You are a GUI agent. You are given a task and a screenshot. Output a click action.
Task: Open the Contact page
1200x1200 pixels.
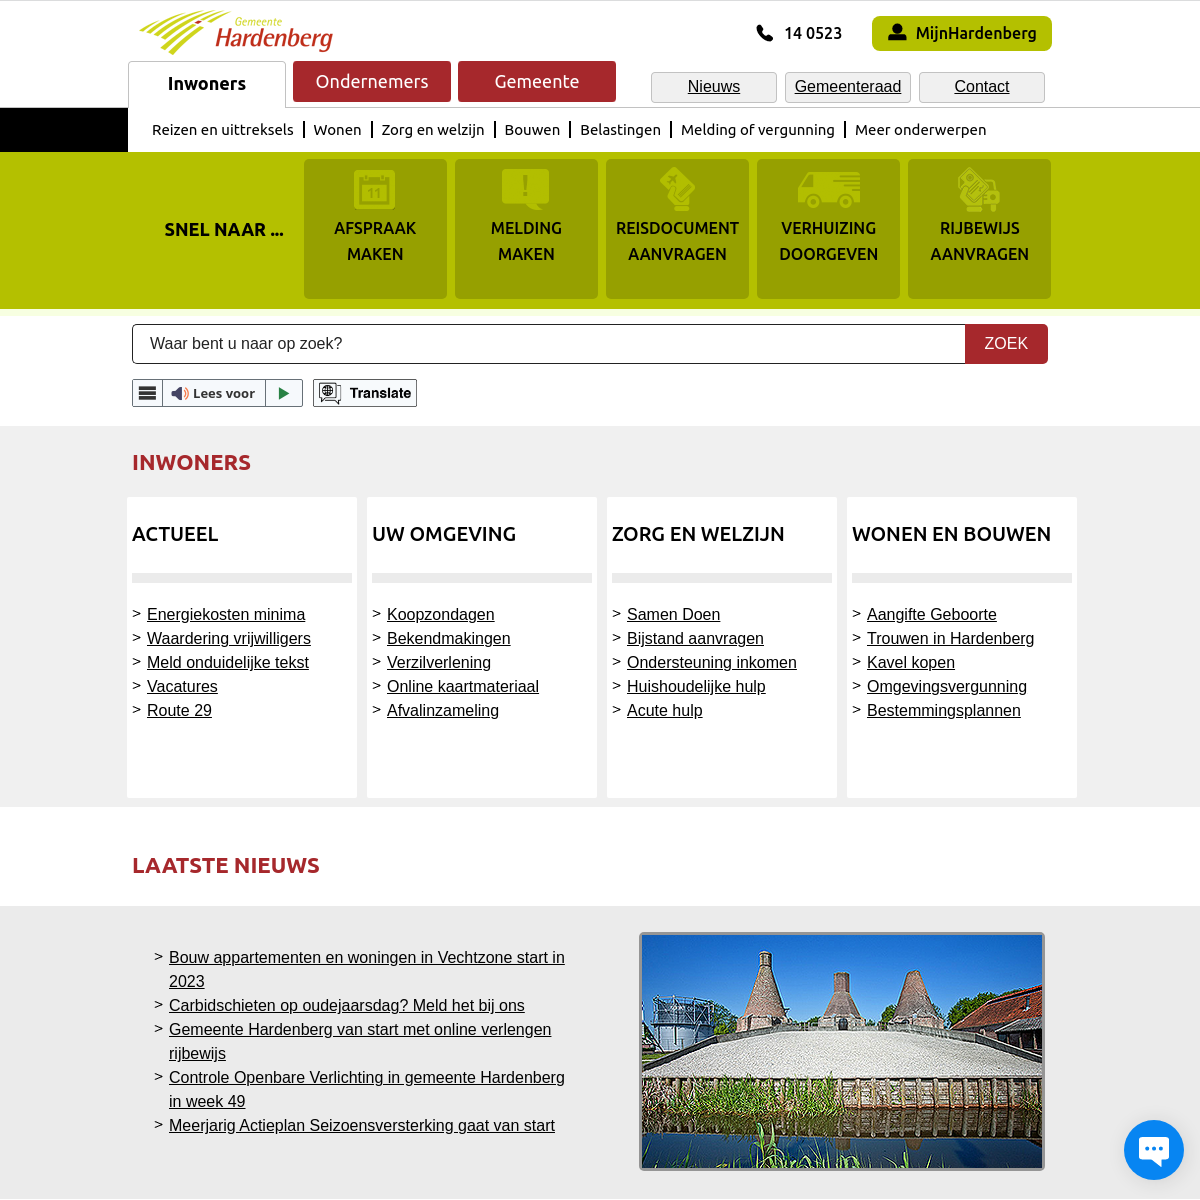pyautogui.click(x=982, y=87)
